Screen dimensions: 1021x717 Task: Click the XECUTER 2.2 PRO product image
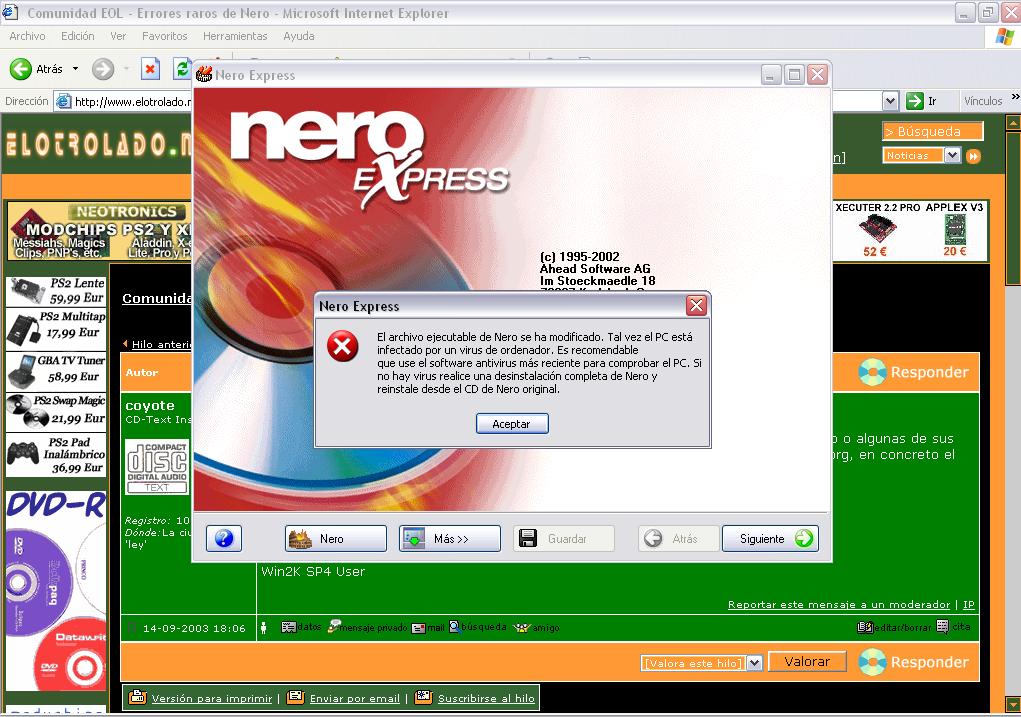click(x=876, y=230)
